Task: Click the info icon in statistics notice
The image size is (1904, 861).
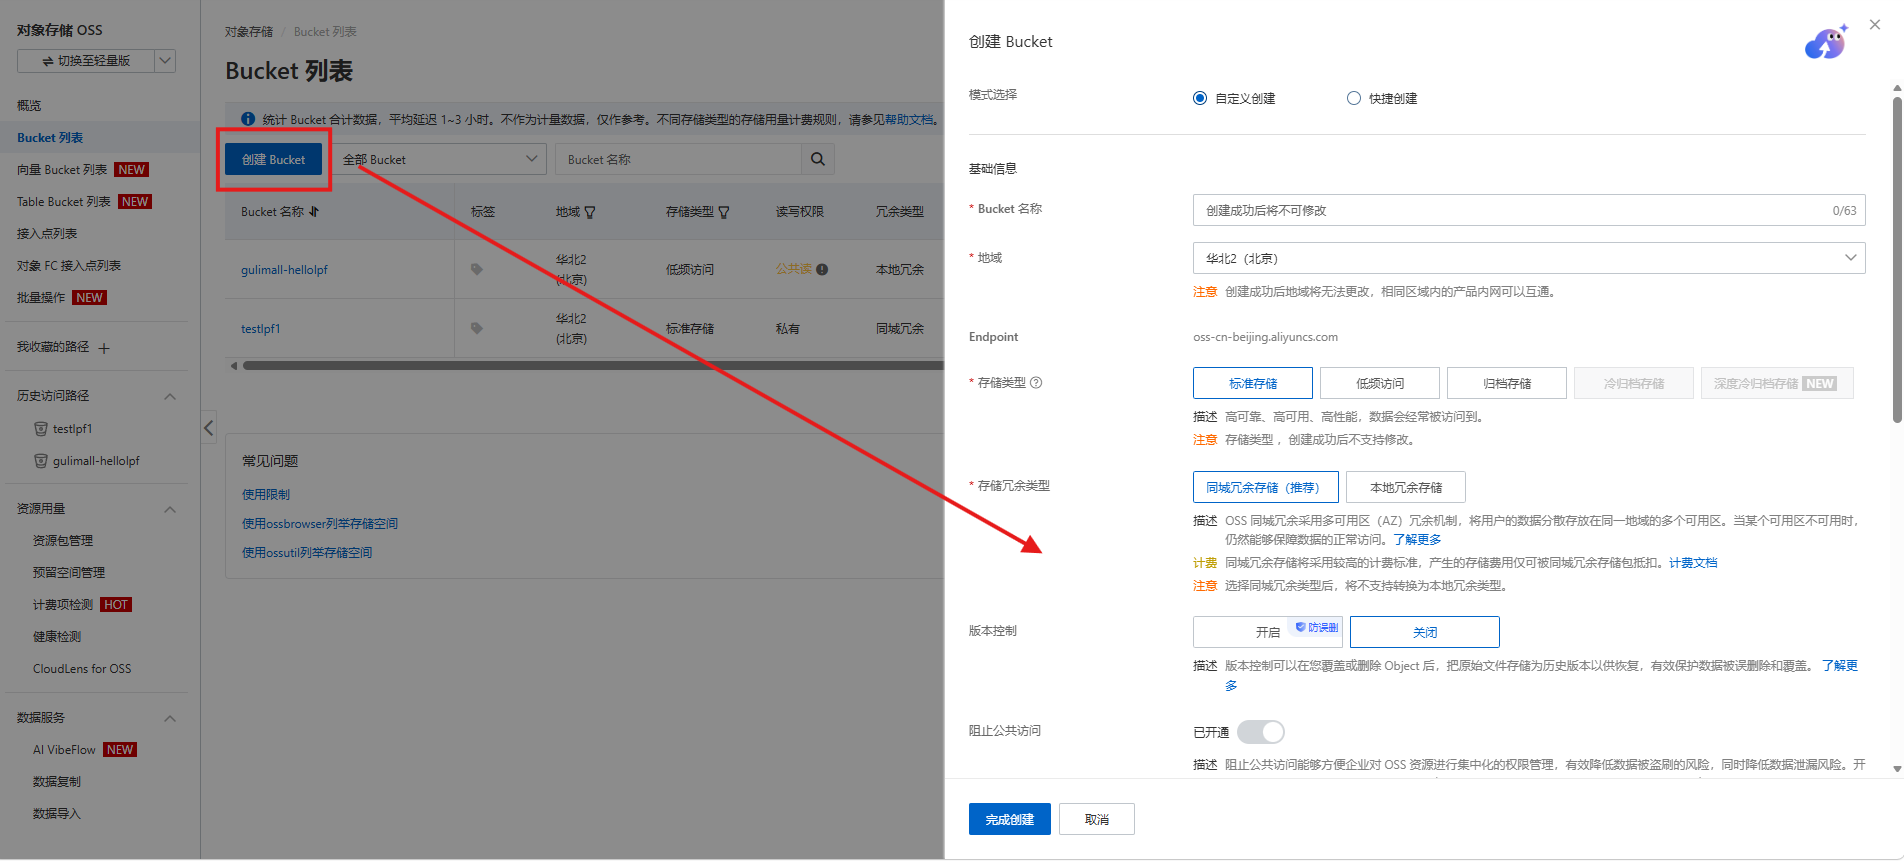Action: (248, 119)
